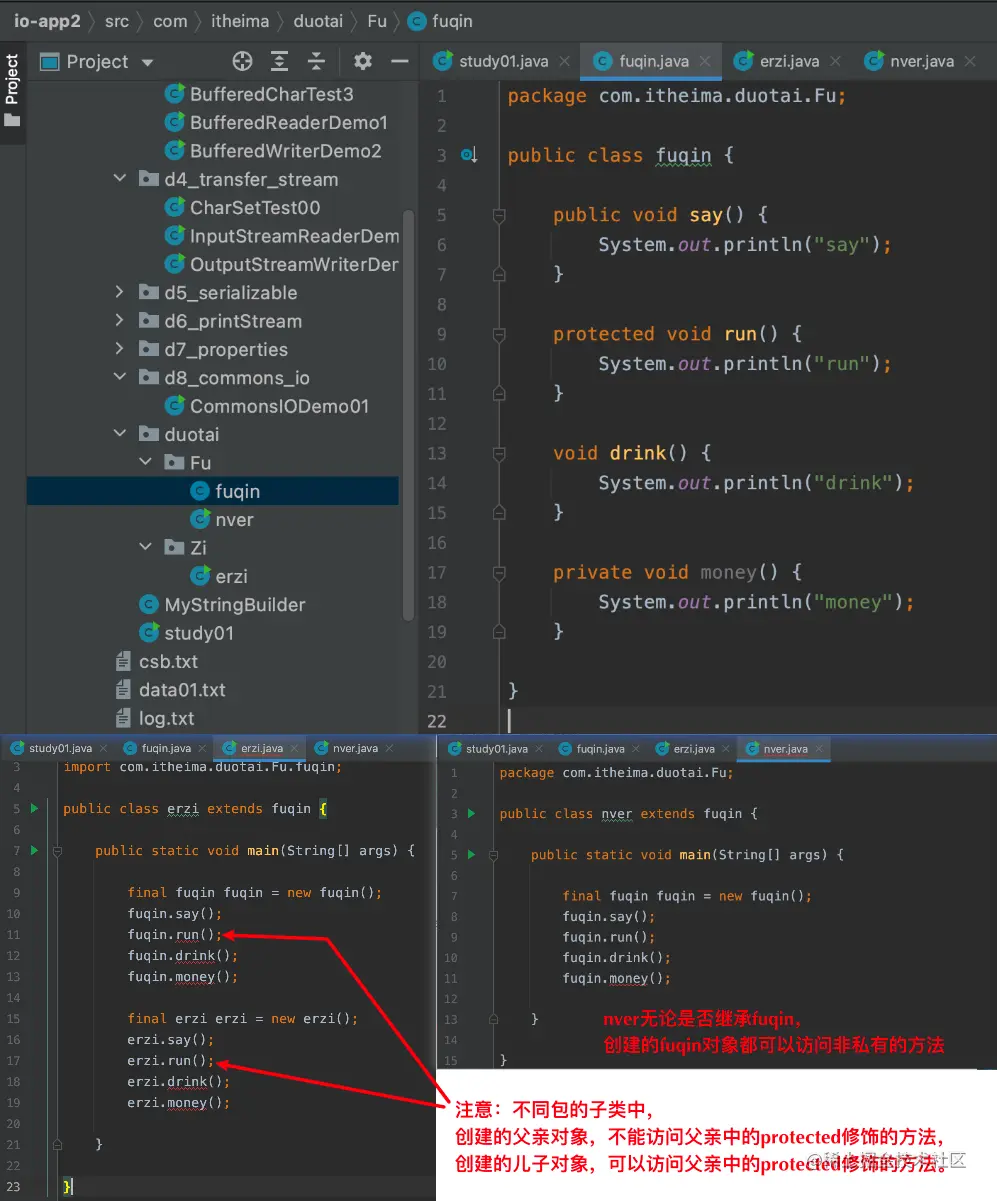
Task: Expand the d7_properties folder
Action: pos(120,349)
